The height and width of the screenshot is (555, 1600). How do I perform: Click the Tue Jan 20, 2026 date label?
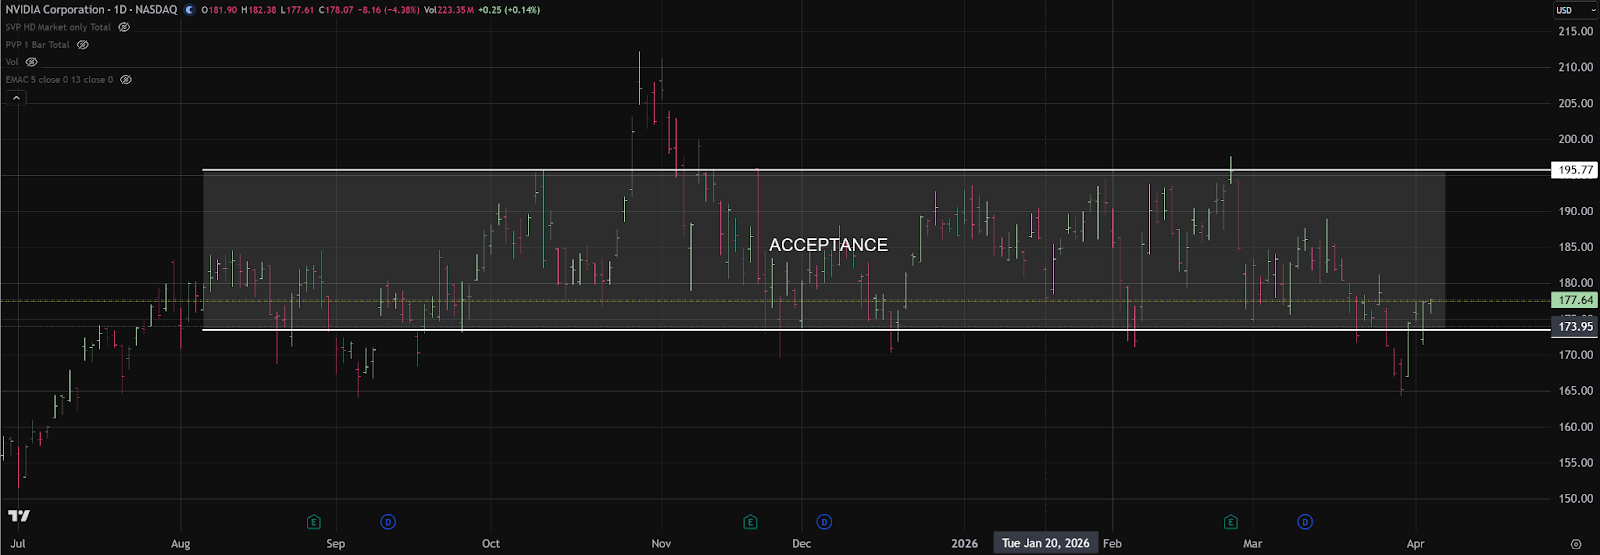(x=1045, y=543)
